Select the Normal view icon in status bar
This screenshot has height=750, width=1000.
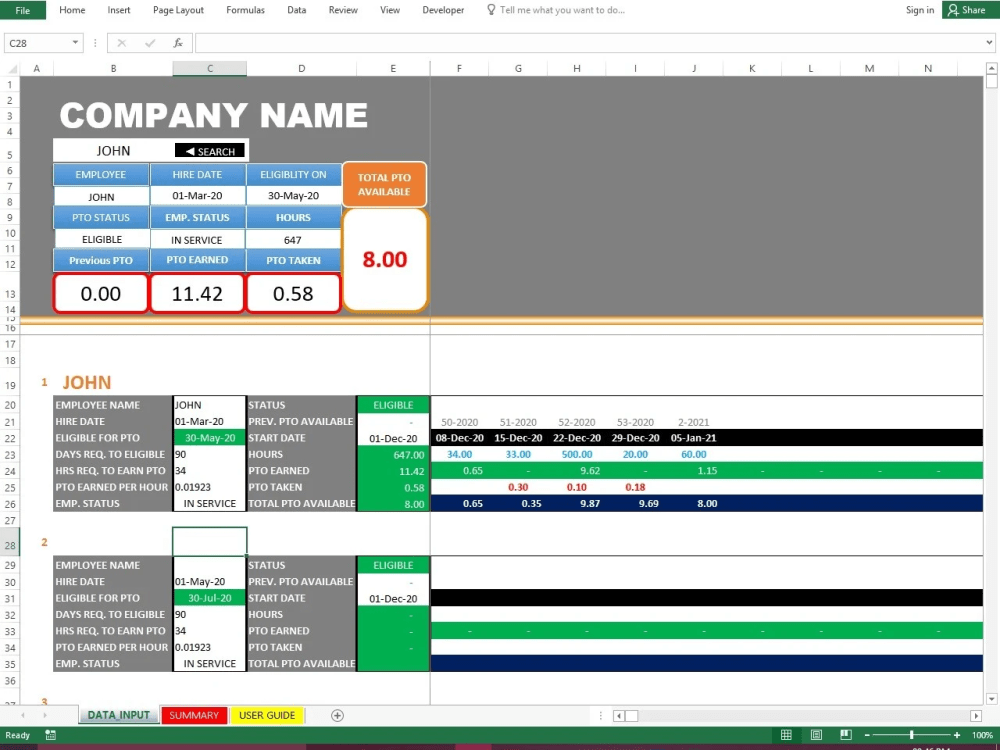pyautogui.click(x=788, y=734)
